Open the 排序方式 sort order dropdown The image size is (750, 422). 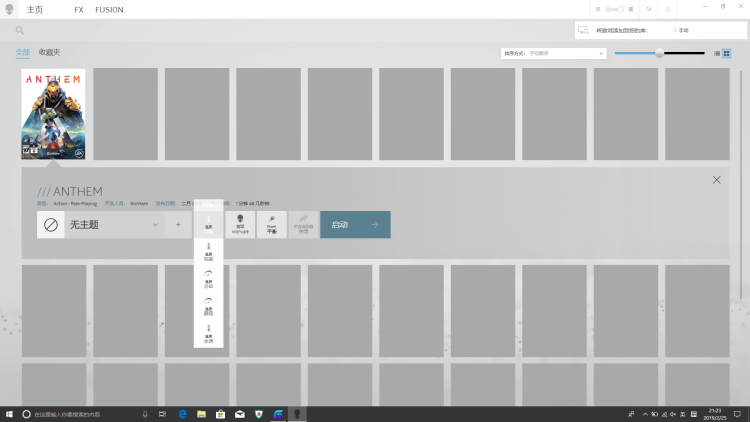[554, 54]
